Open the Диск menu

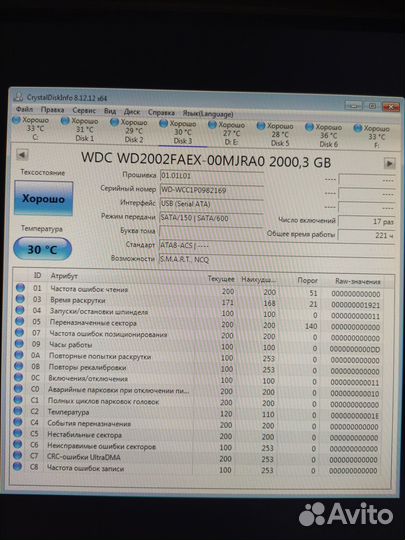132,112
